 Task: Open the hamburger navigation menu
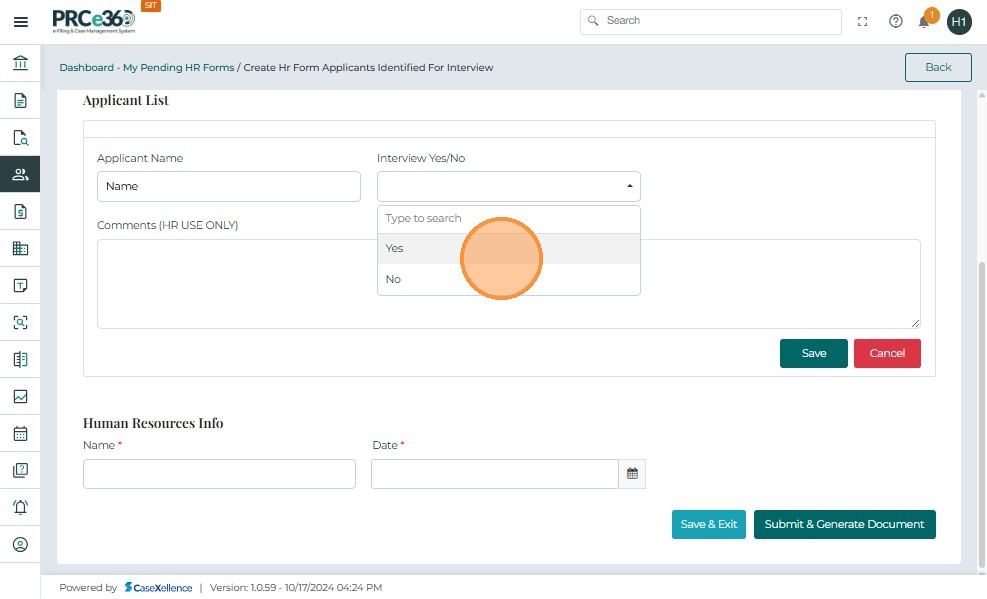21,22
